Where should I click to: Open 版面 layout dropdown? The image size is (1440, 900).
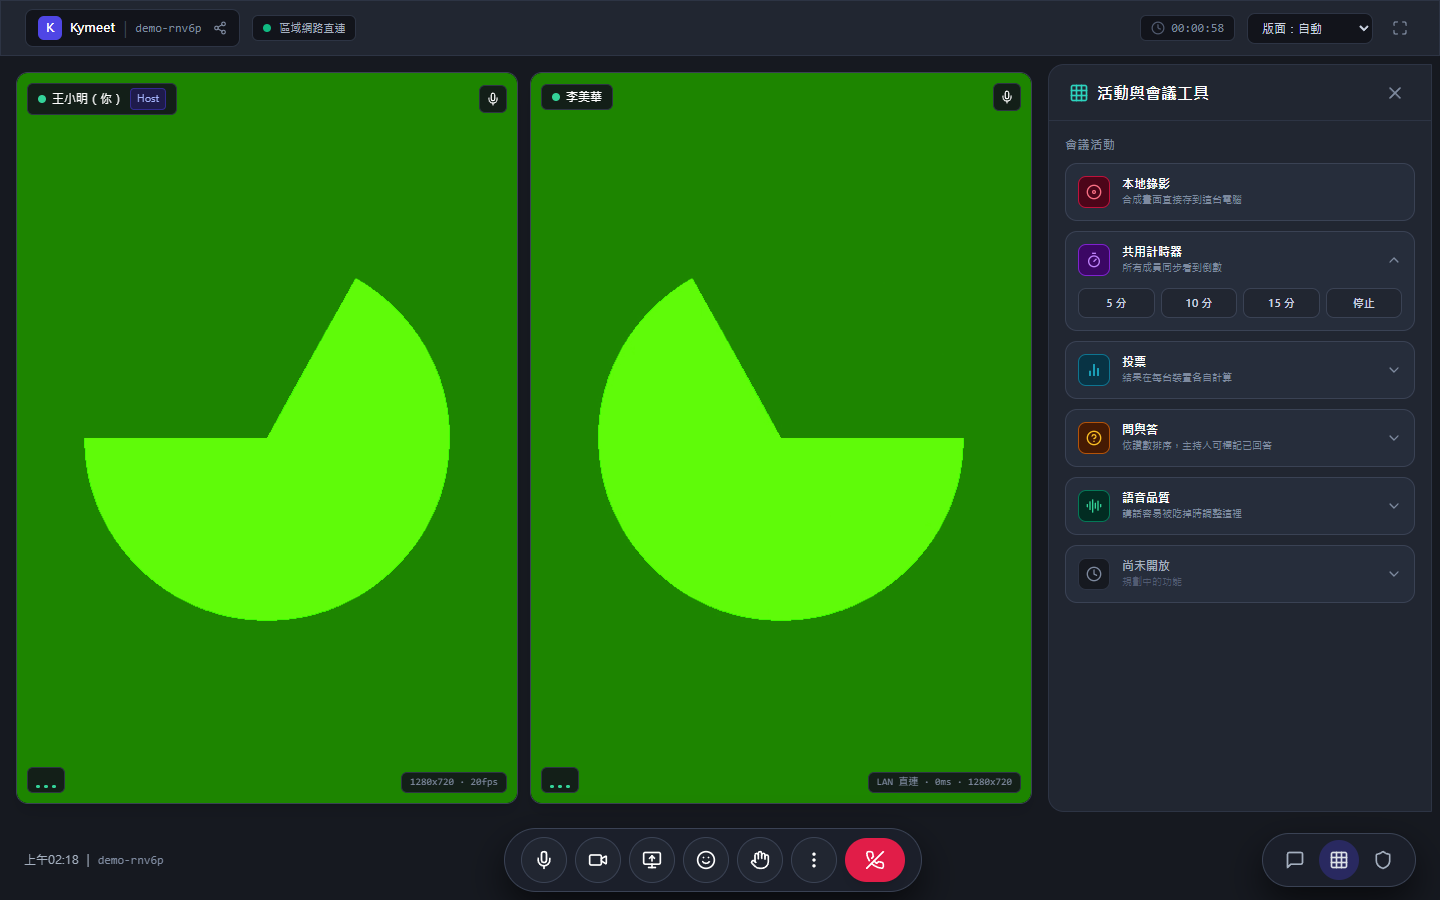coord(1310,28)
